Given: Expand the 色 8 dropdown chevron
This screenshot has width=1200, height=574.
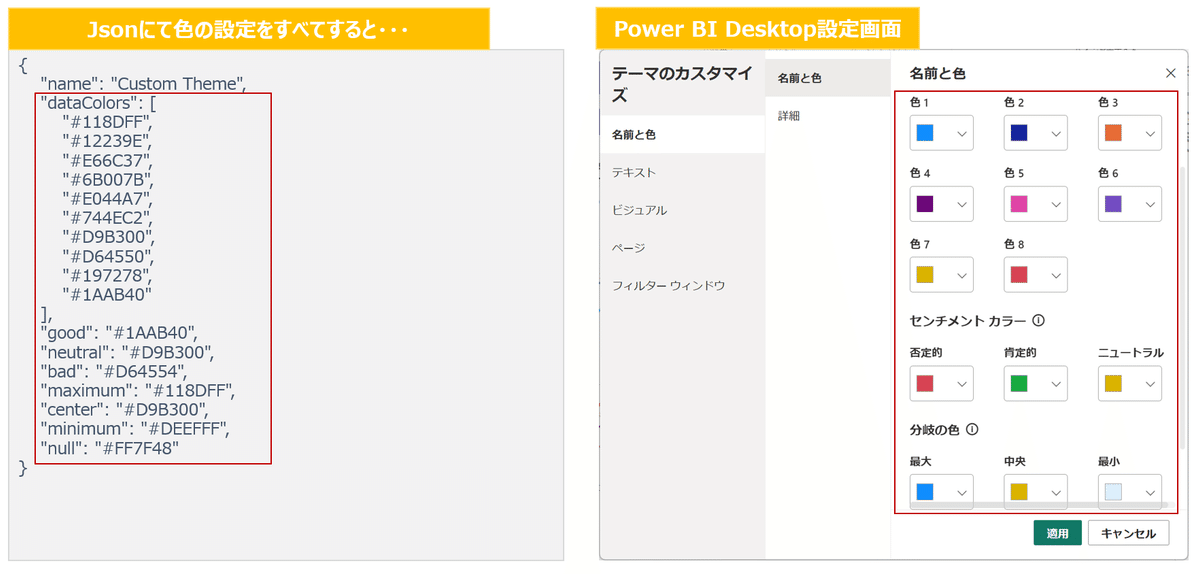Looking at the screenshot, I should tap(1056, 275).
